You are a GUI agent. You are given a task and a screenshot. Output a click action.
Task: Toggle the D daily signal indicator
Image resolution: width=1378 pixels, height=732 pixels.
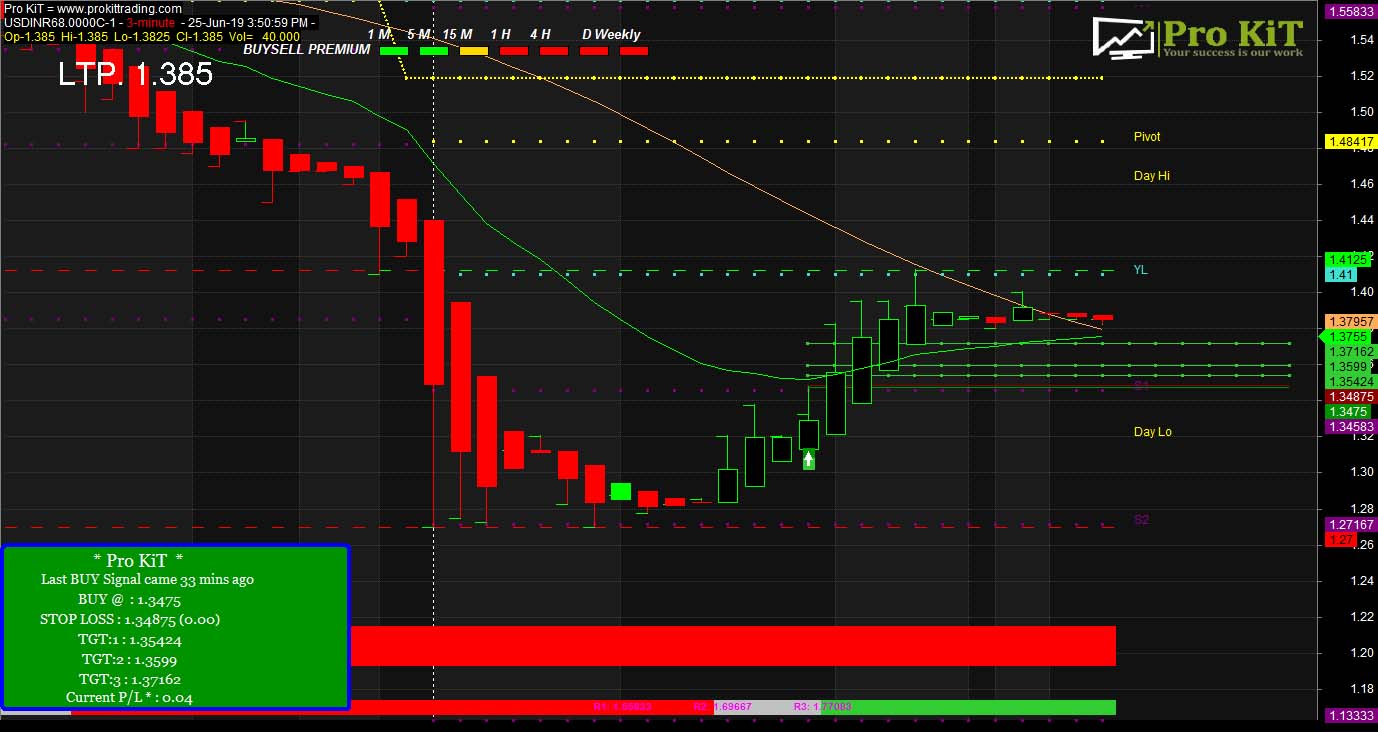594,50
